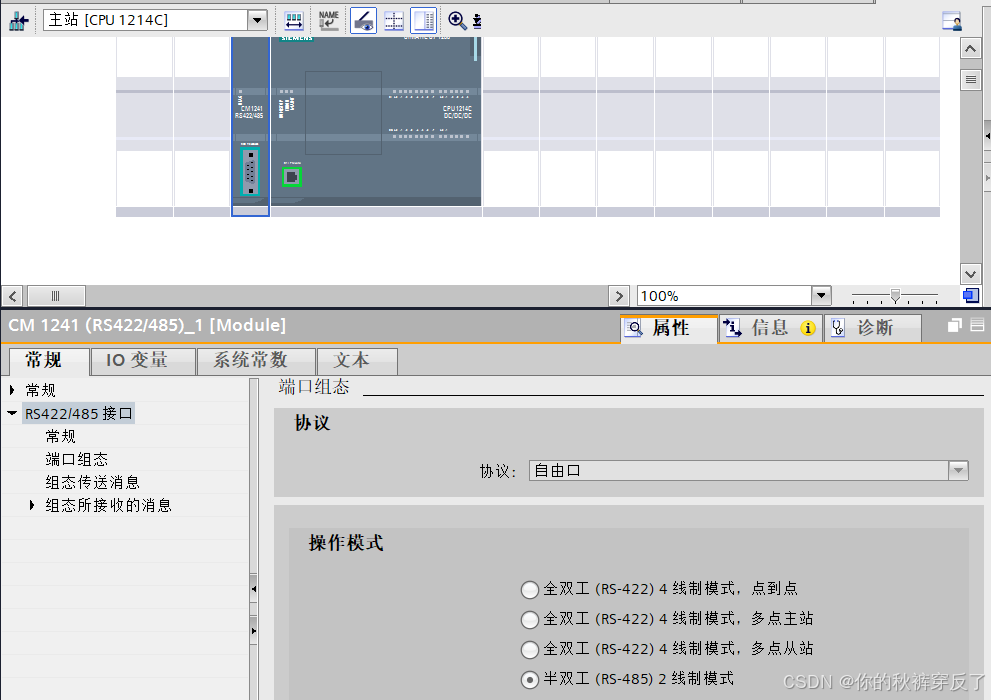Image resolution: width=991 pixels, height=700 pixels.
Task: Click the float inspector window icon
Action: (954, 325)
